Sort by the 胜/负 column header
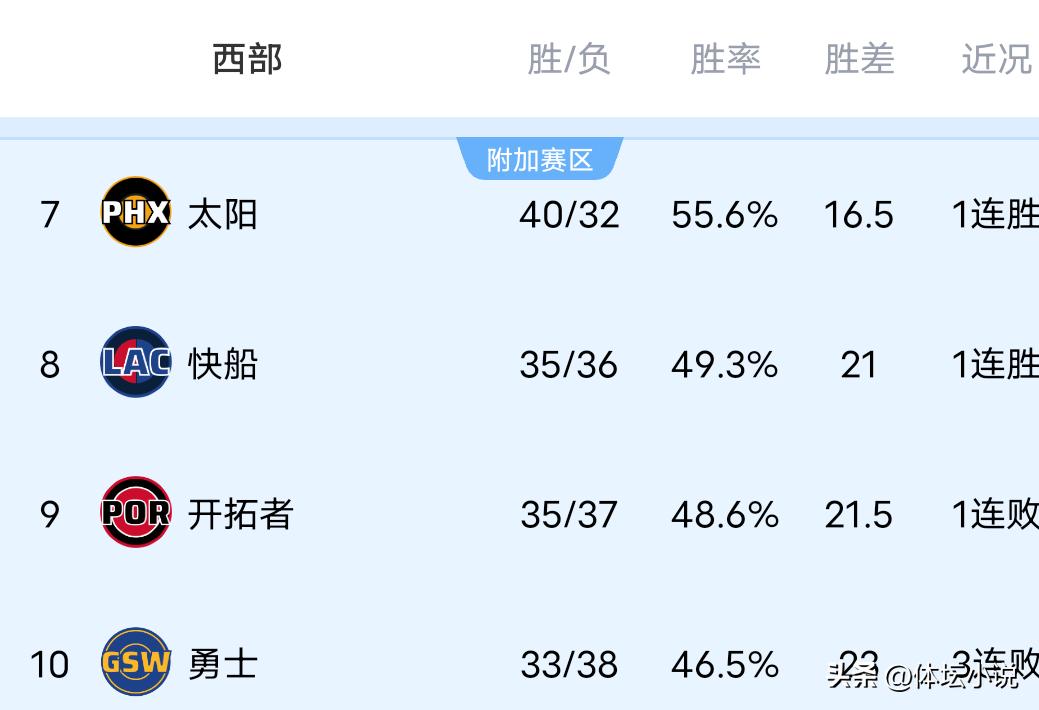The width and height of the screenshot is (1039, 710). coord(568,60)
